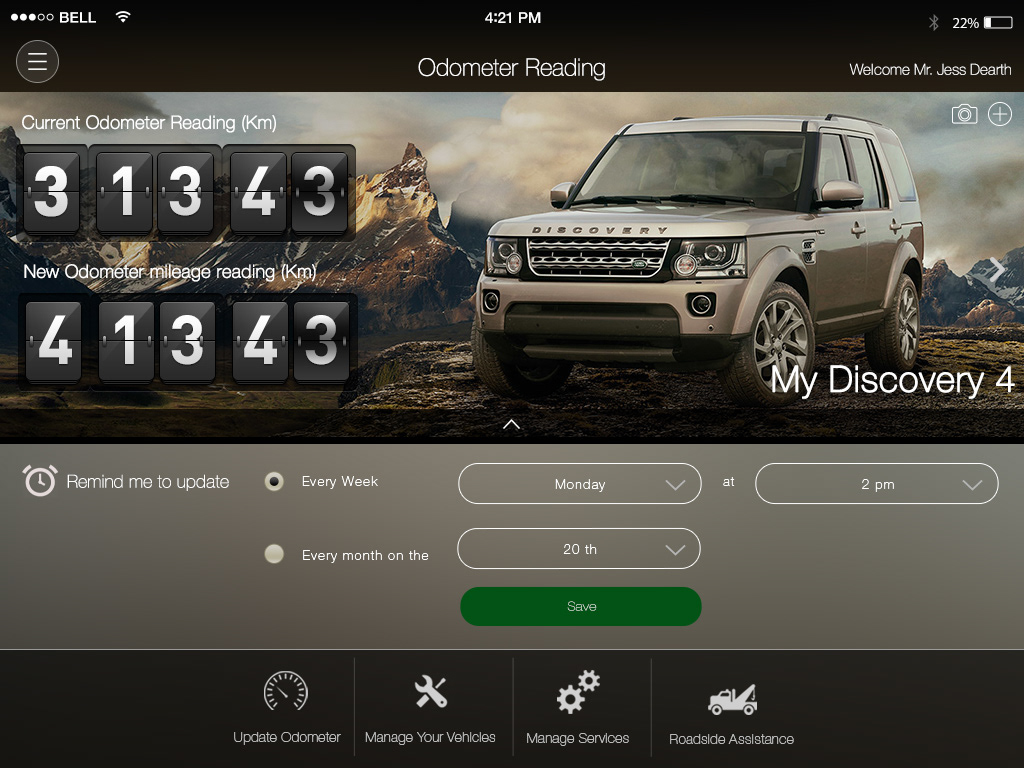Image resolution: width=1024 pixels, height=768 pixels.
Task: Click the green Save button
Action: (581, 607)
